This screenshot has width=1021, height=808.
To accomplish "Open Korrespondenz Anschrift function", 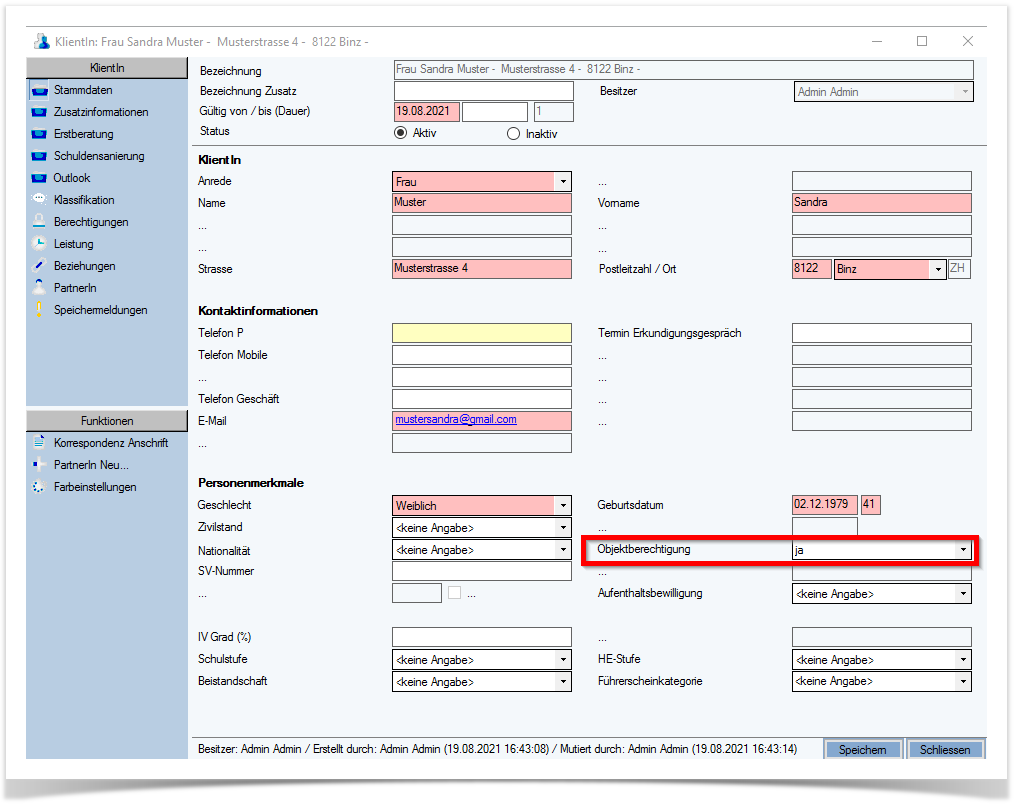I will pos(111,443).
